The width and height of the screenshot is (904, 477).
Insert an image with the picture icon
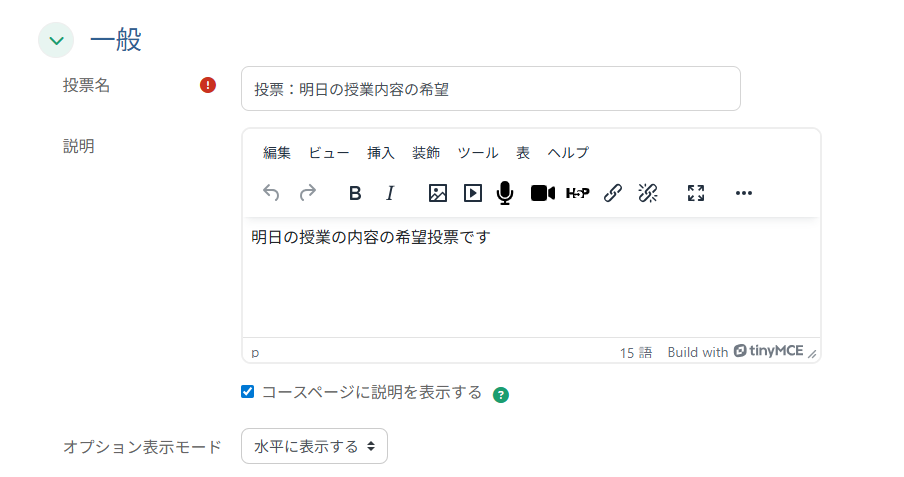click(437, 193)
